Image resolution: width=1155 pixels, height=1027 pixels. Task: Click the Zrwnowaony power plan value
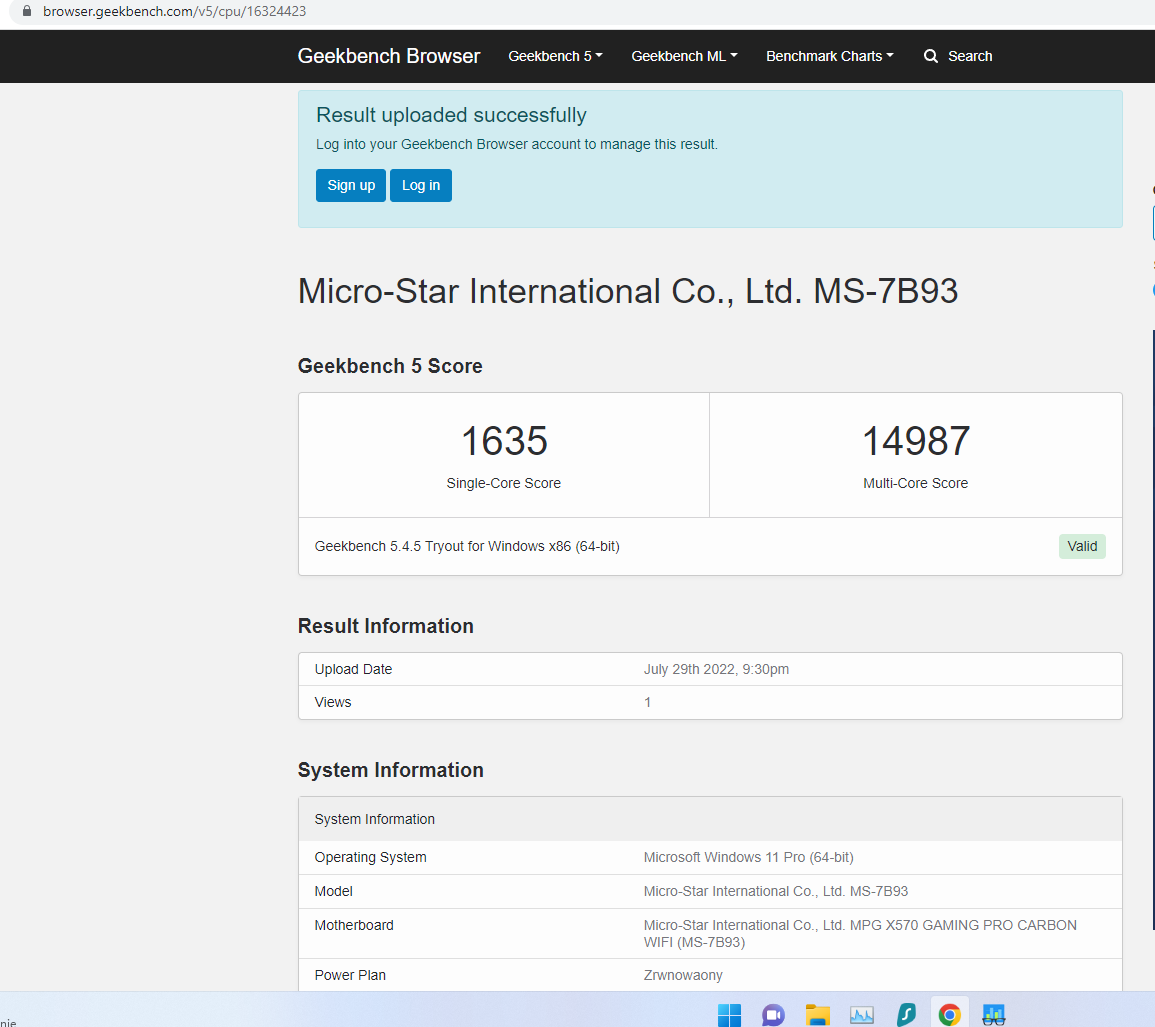683,975
